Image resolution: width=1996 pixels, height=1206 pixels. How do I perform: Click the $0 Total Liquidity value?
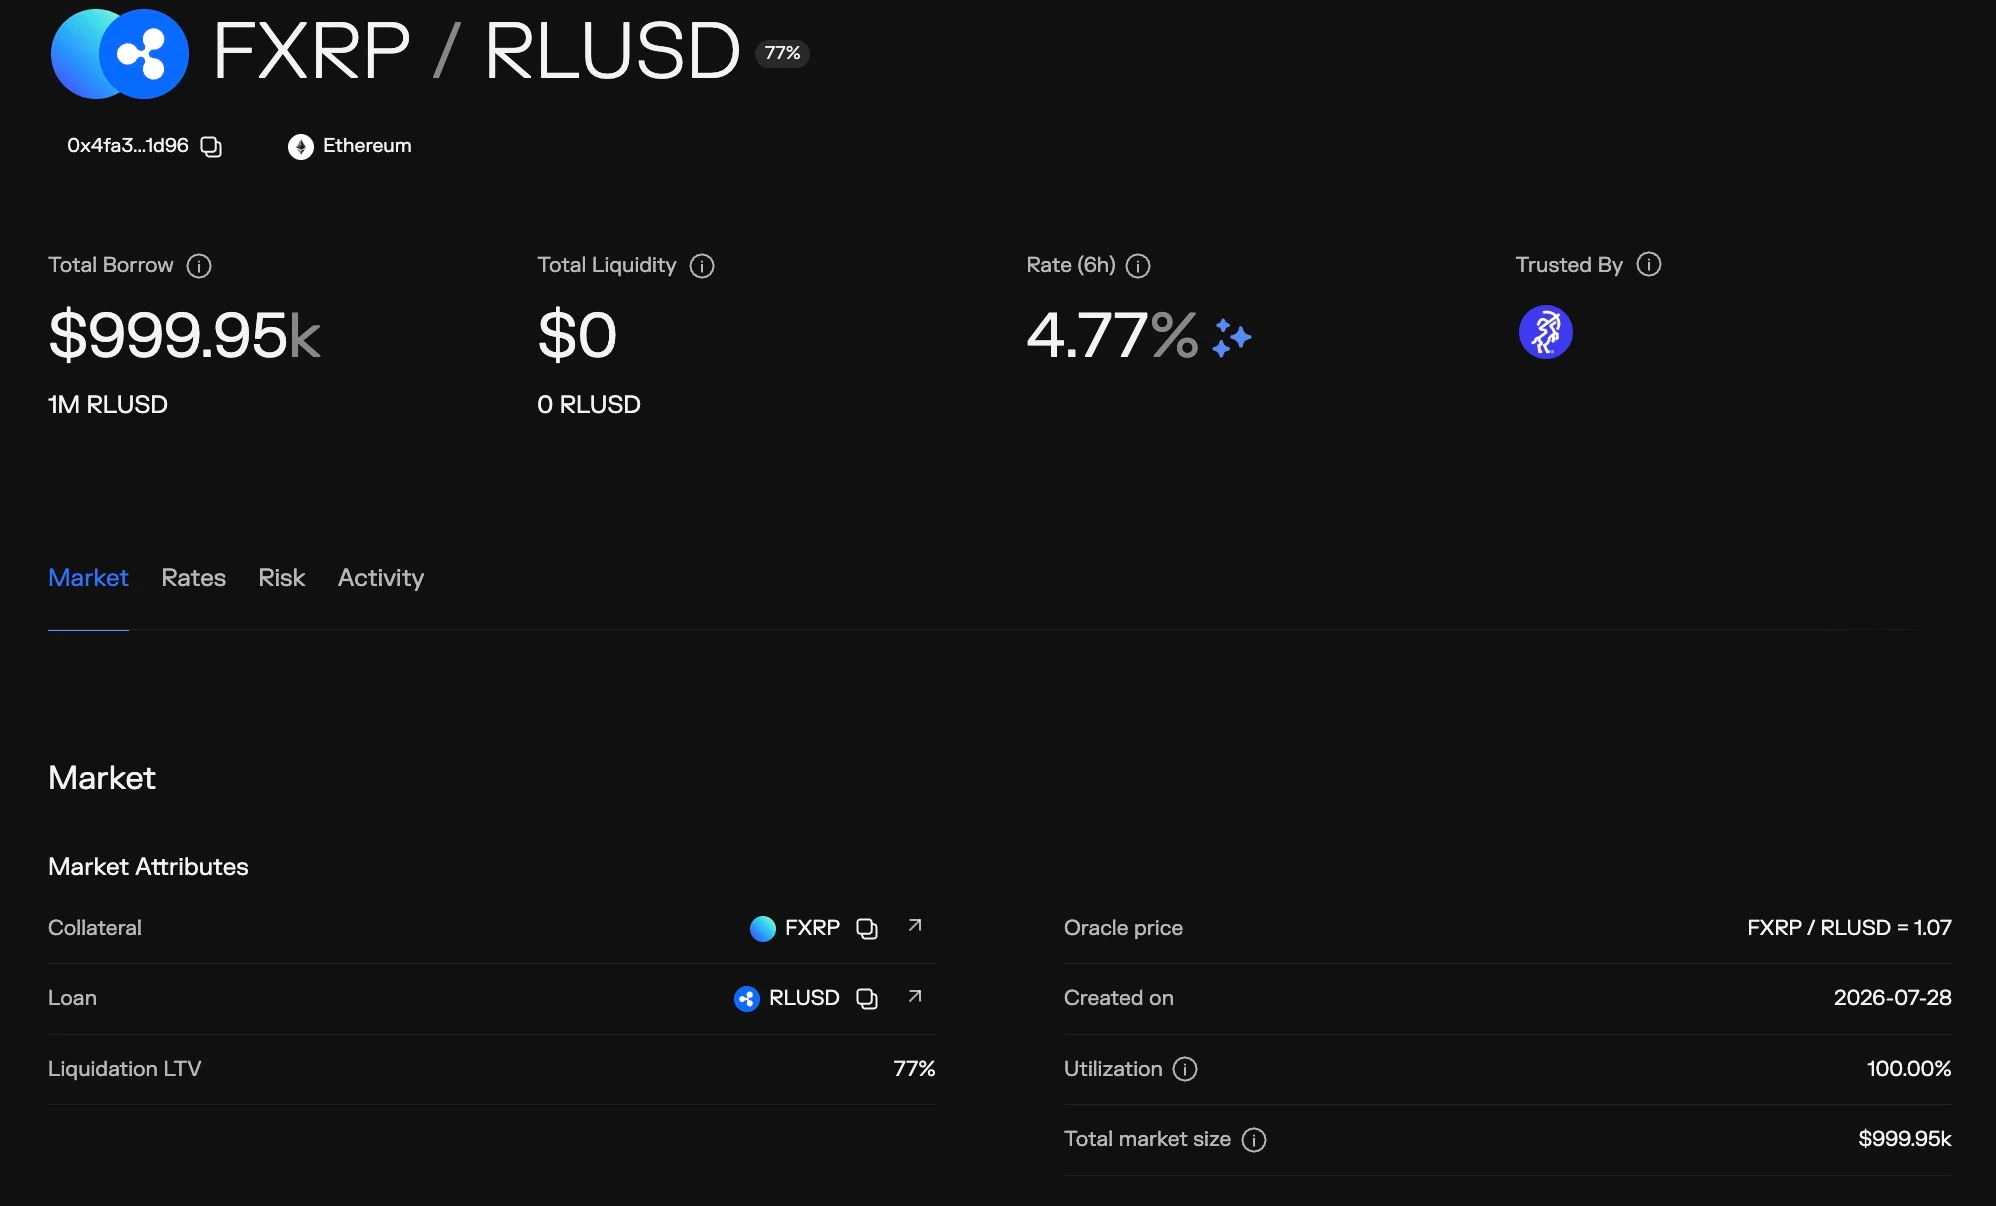tap(577, 335)
